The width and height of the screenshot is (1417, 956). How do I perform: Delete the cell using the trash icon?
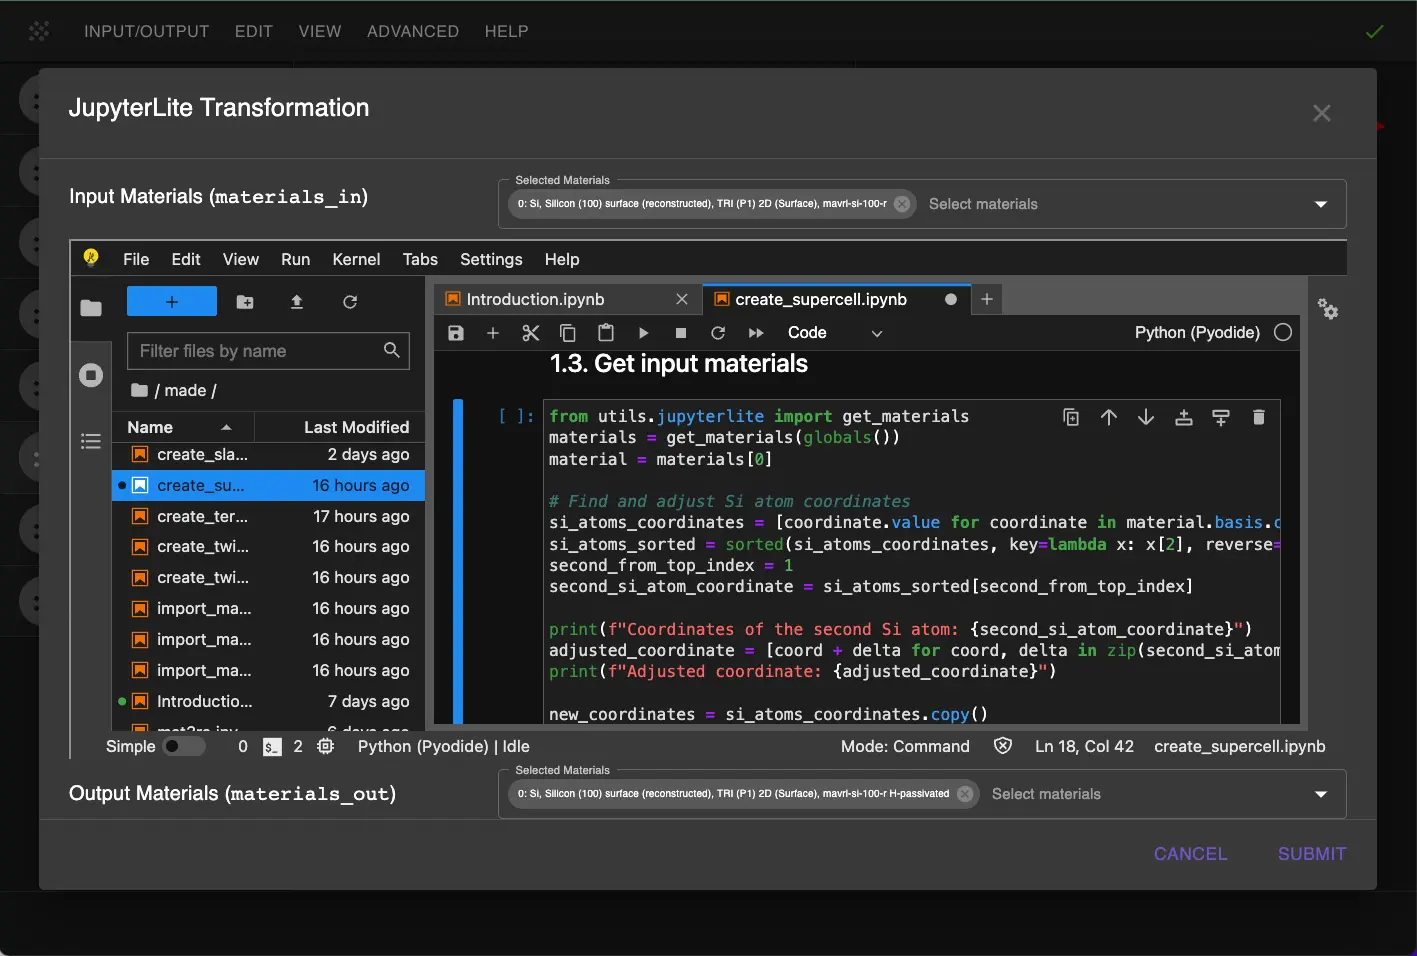coord(1258,417)
